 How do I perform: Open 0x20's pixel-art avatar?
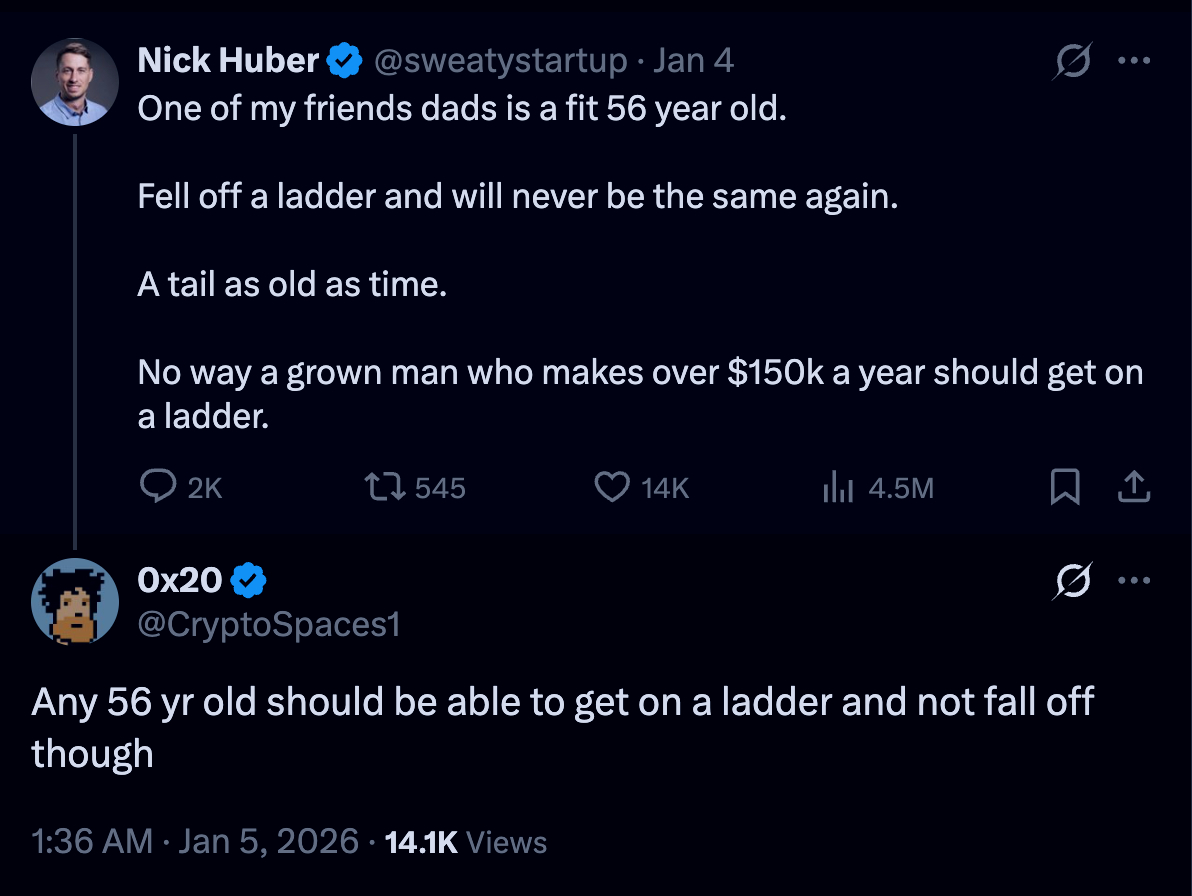coord(76,601)
